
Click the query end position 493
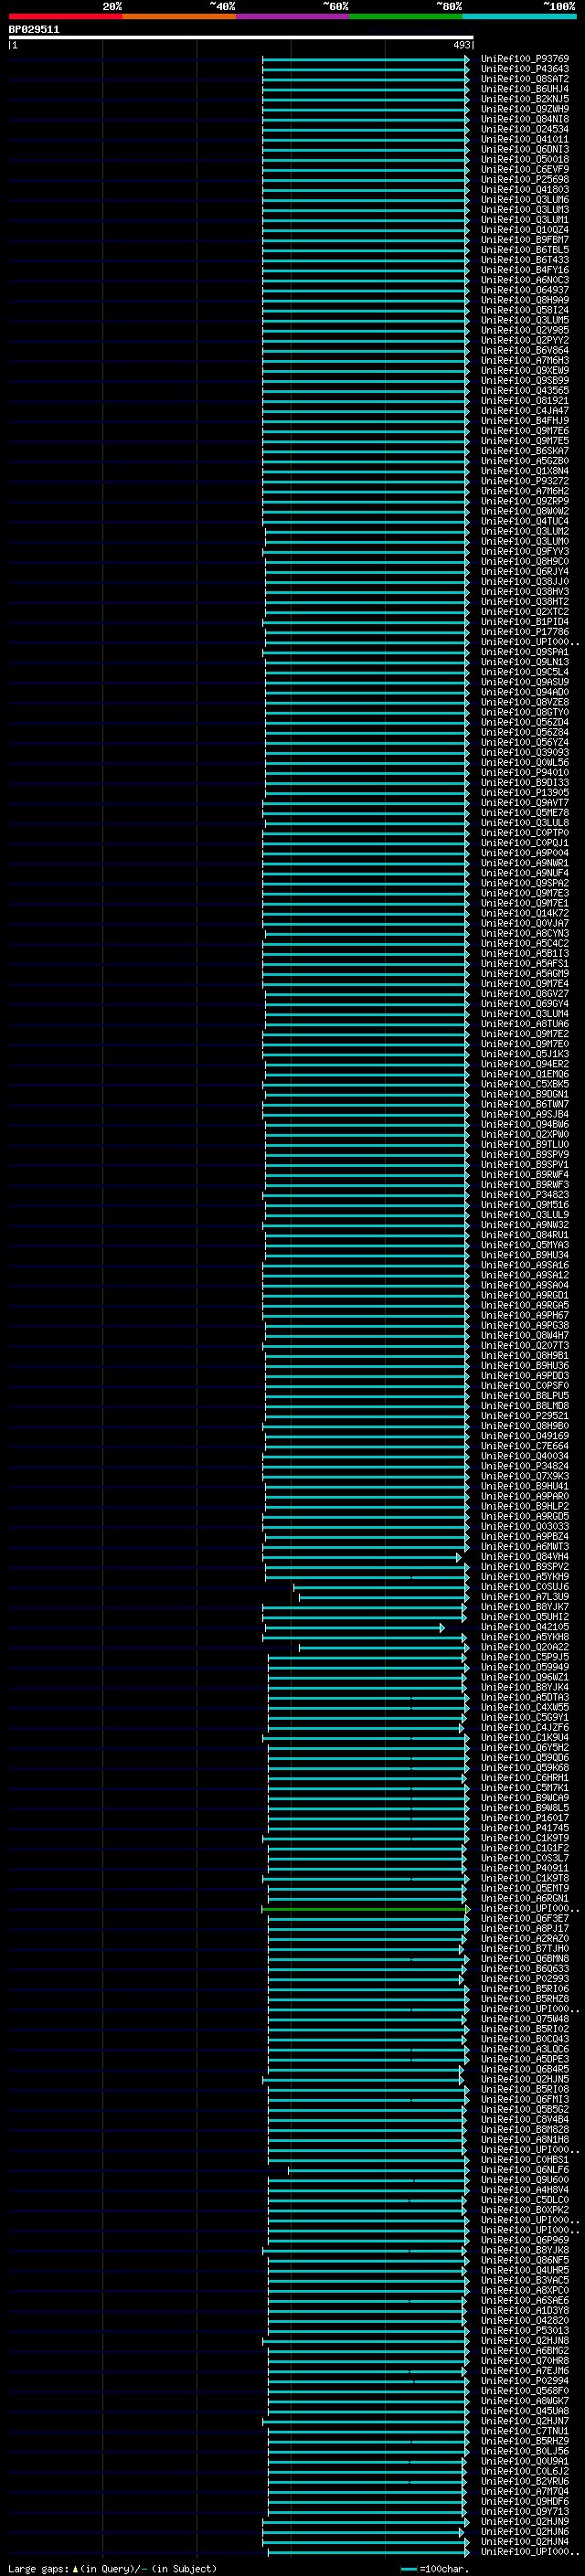tap(462, 45)
